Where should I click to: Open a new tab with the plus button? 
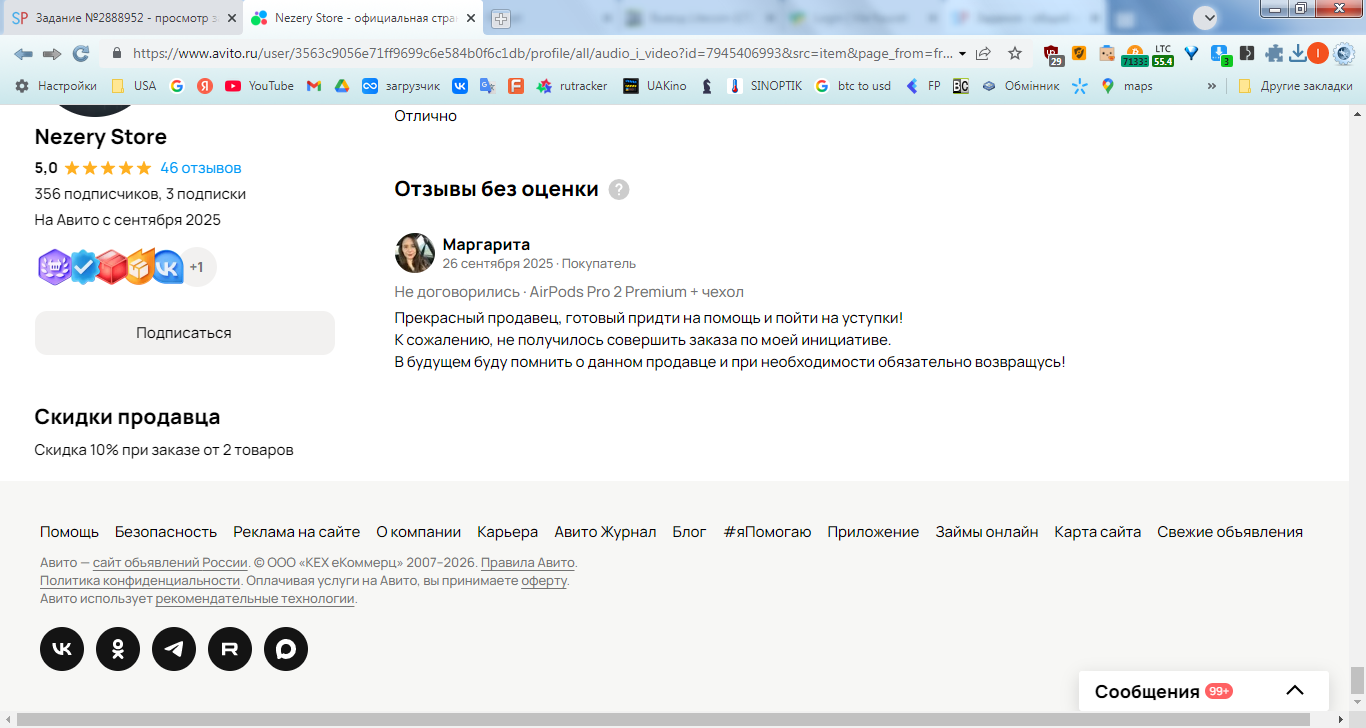point(501,19)
